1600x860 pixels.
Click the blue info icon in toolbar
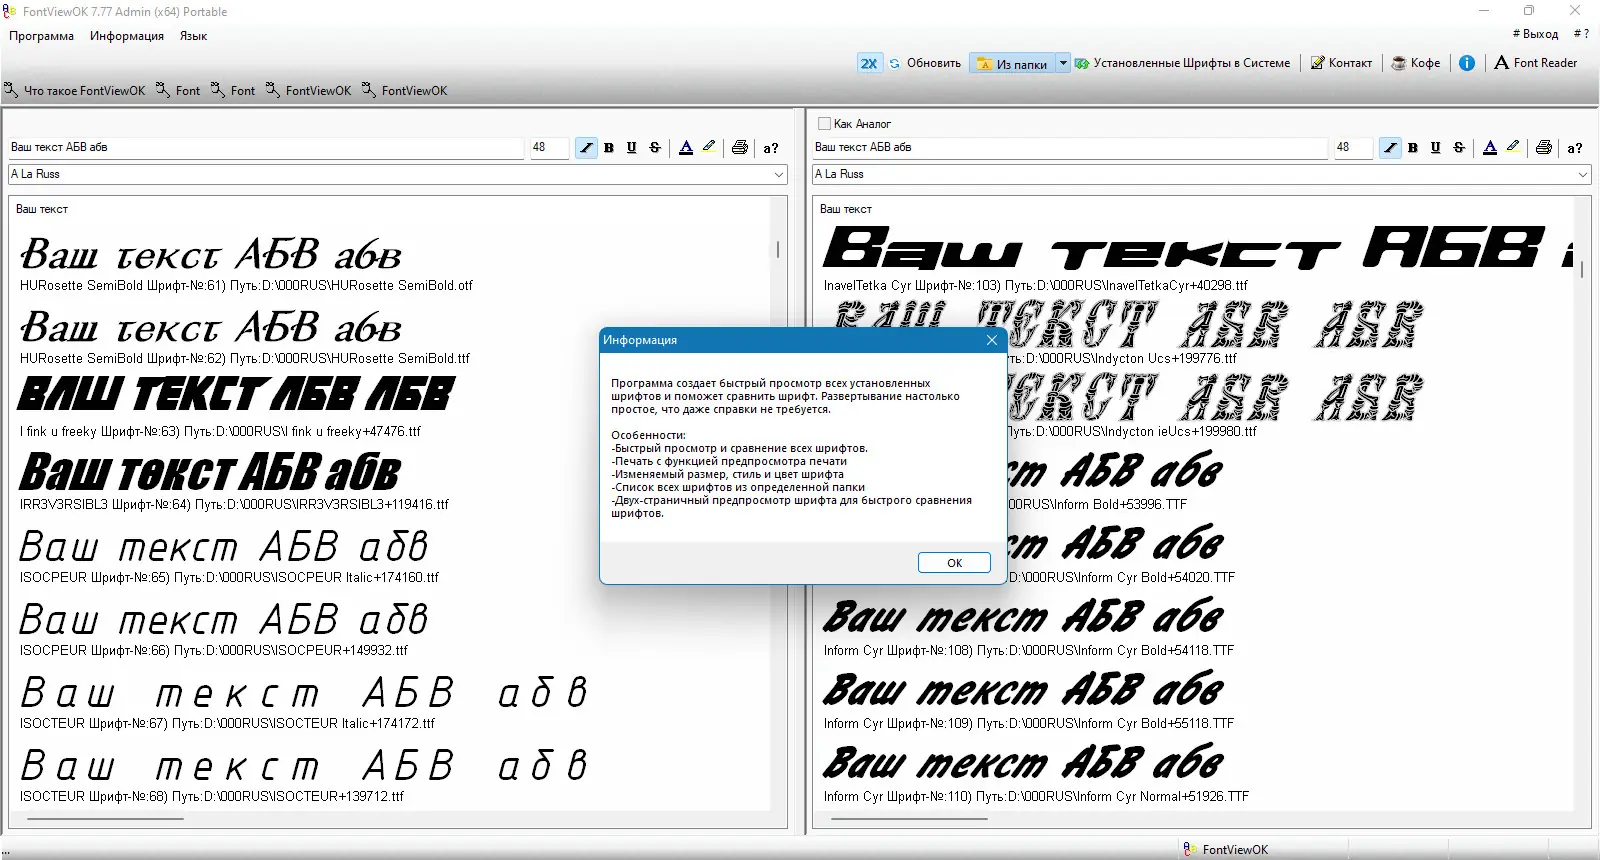tap(1467, 63)
